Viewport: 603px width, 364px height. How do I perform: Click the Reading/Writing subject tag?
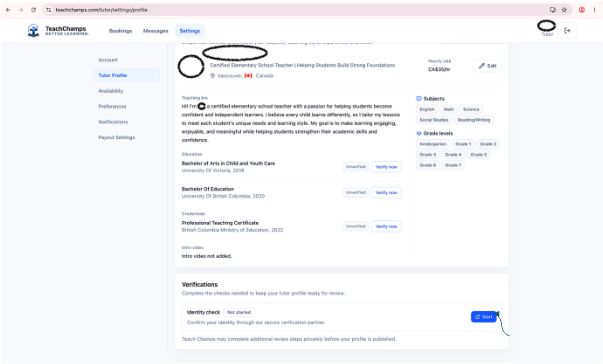click(474, 120)
